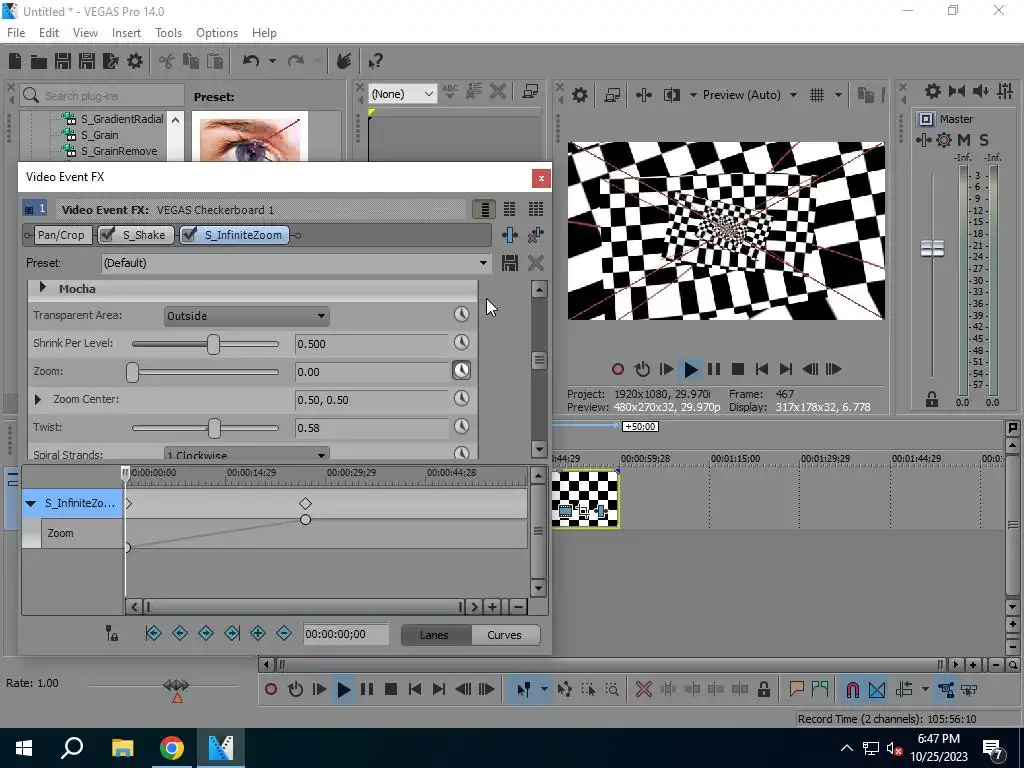Viewport: 1024px width, 768px height.
Task: Lock the Master fader channels padlock
Action: point(932,400)
